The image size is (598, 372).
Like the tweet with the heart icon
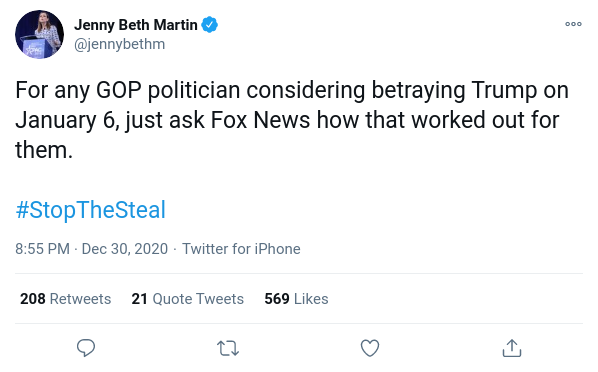coord(370,348)
